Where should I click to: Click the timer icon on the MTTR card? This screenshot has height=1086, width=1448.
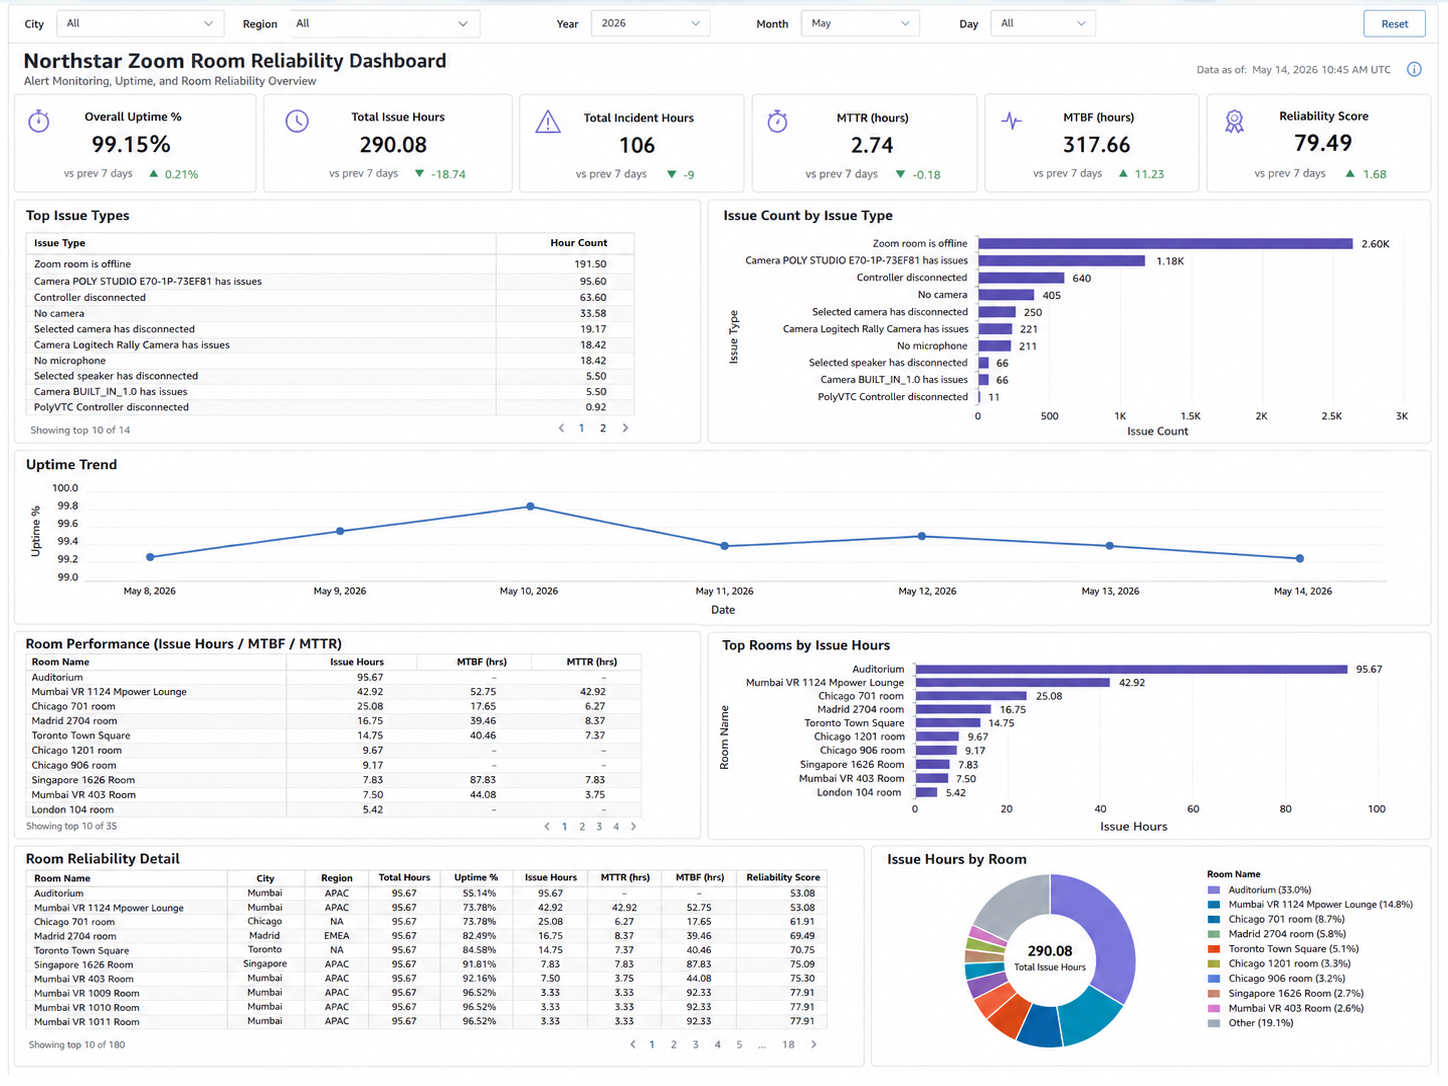point(777,121)
